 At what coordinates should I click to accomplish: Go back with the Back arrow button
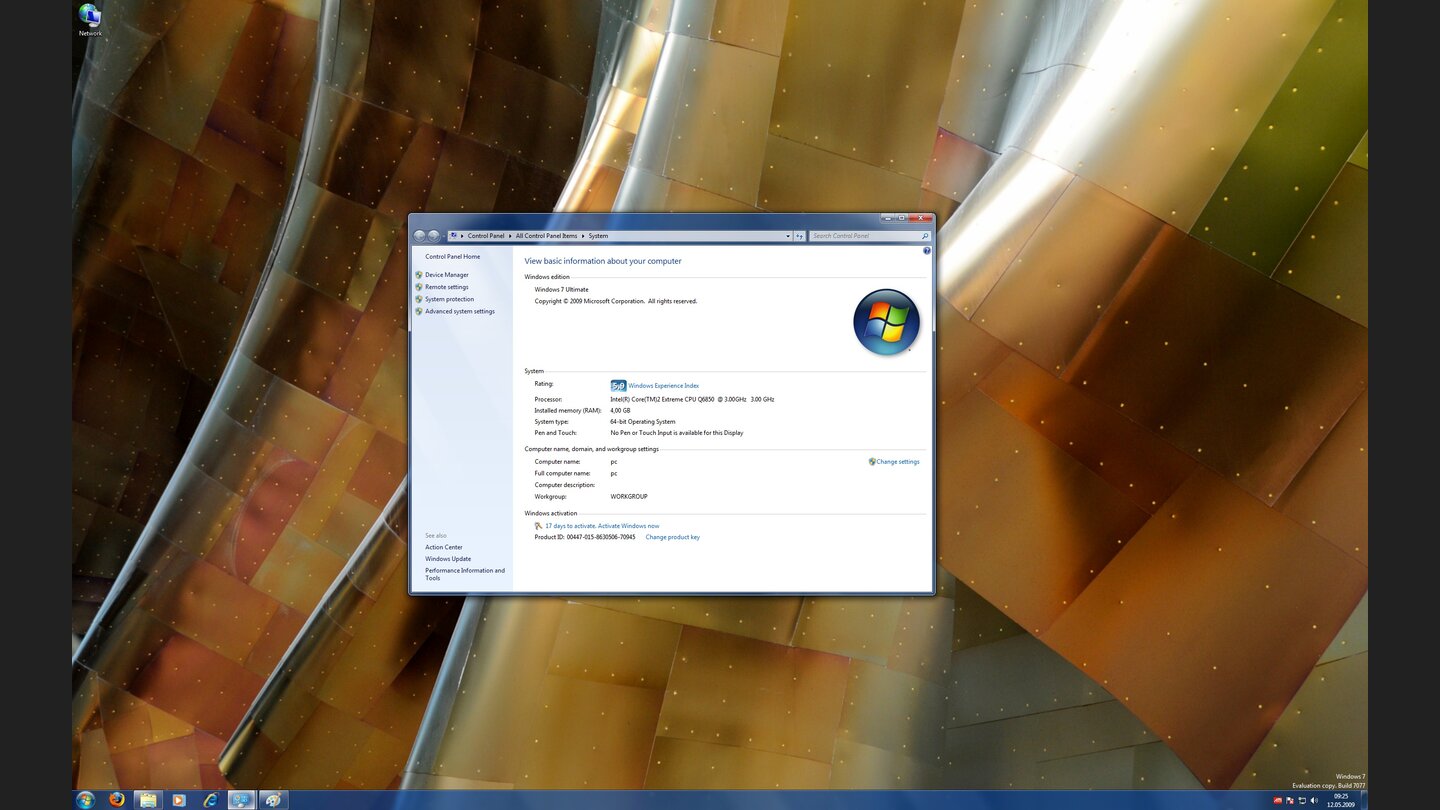coord(419,236)
